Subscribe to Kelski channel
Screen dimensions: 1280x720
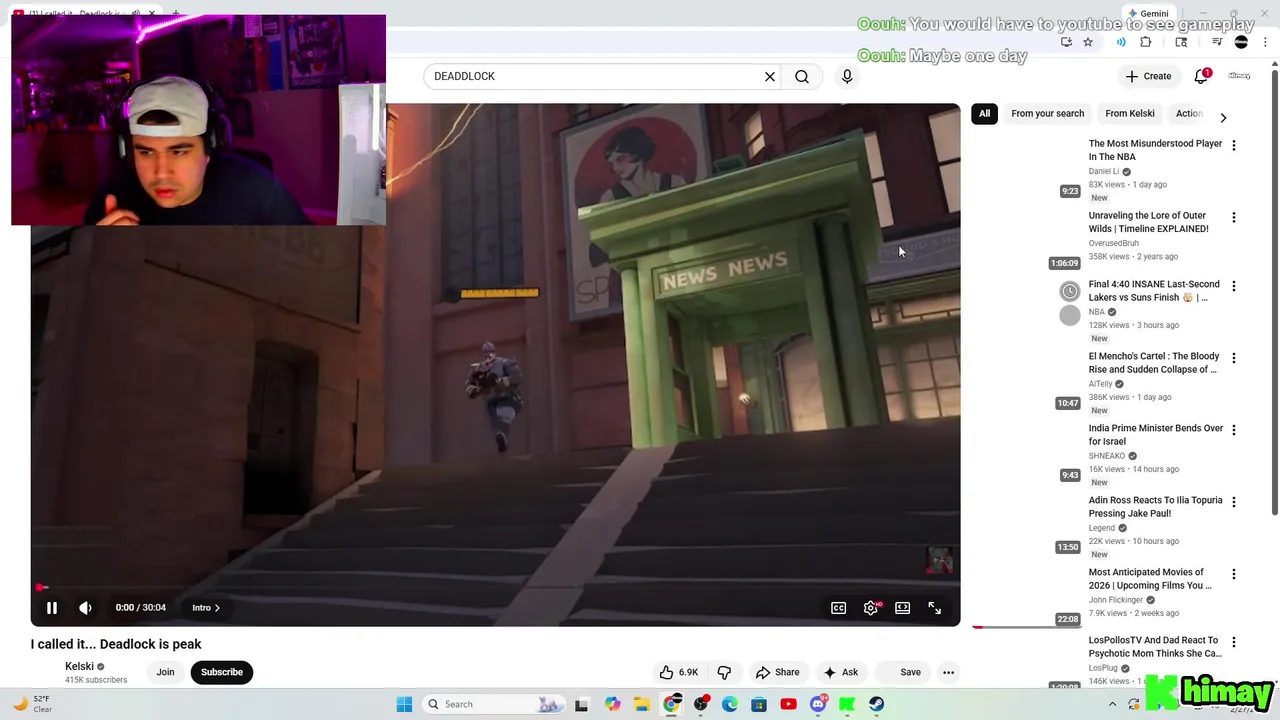(x=222, y=672)
